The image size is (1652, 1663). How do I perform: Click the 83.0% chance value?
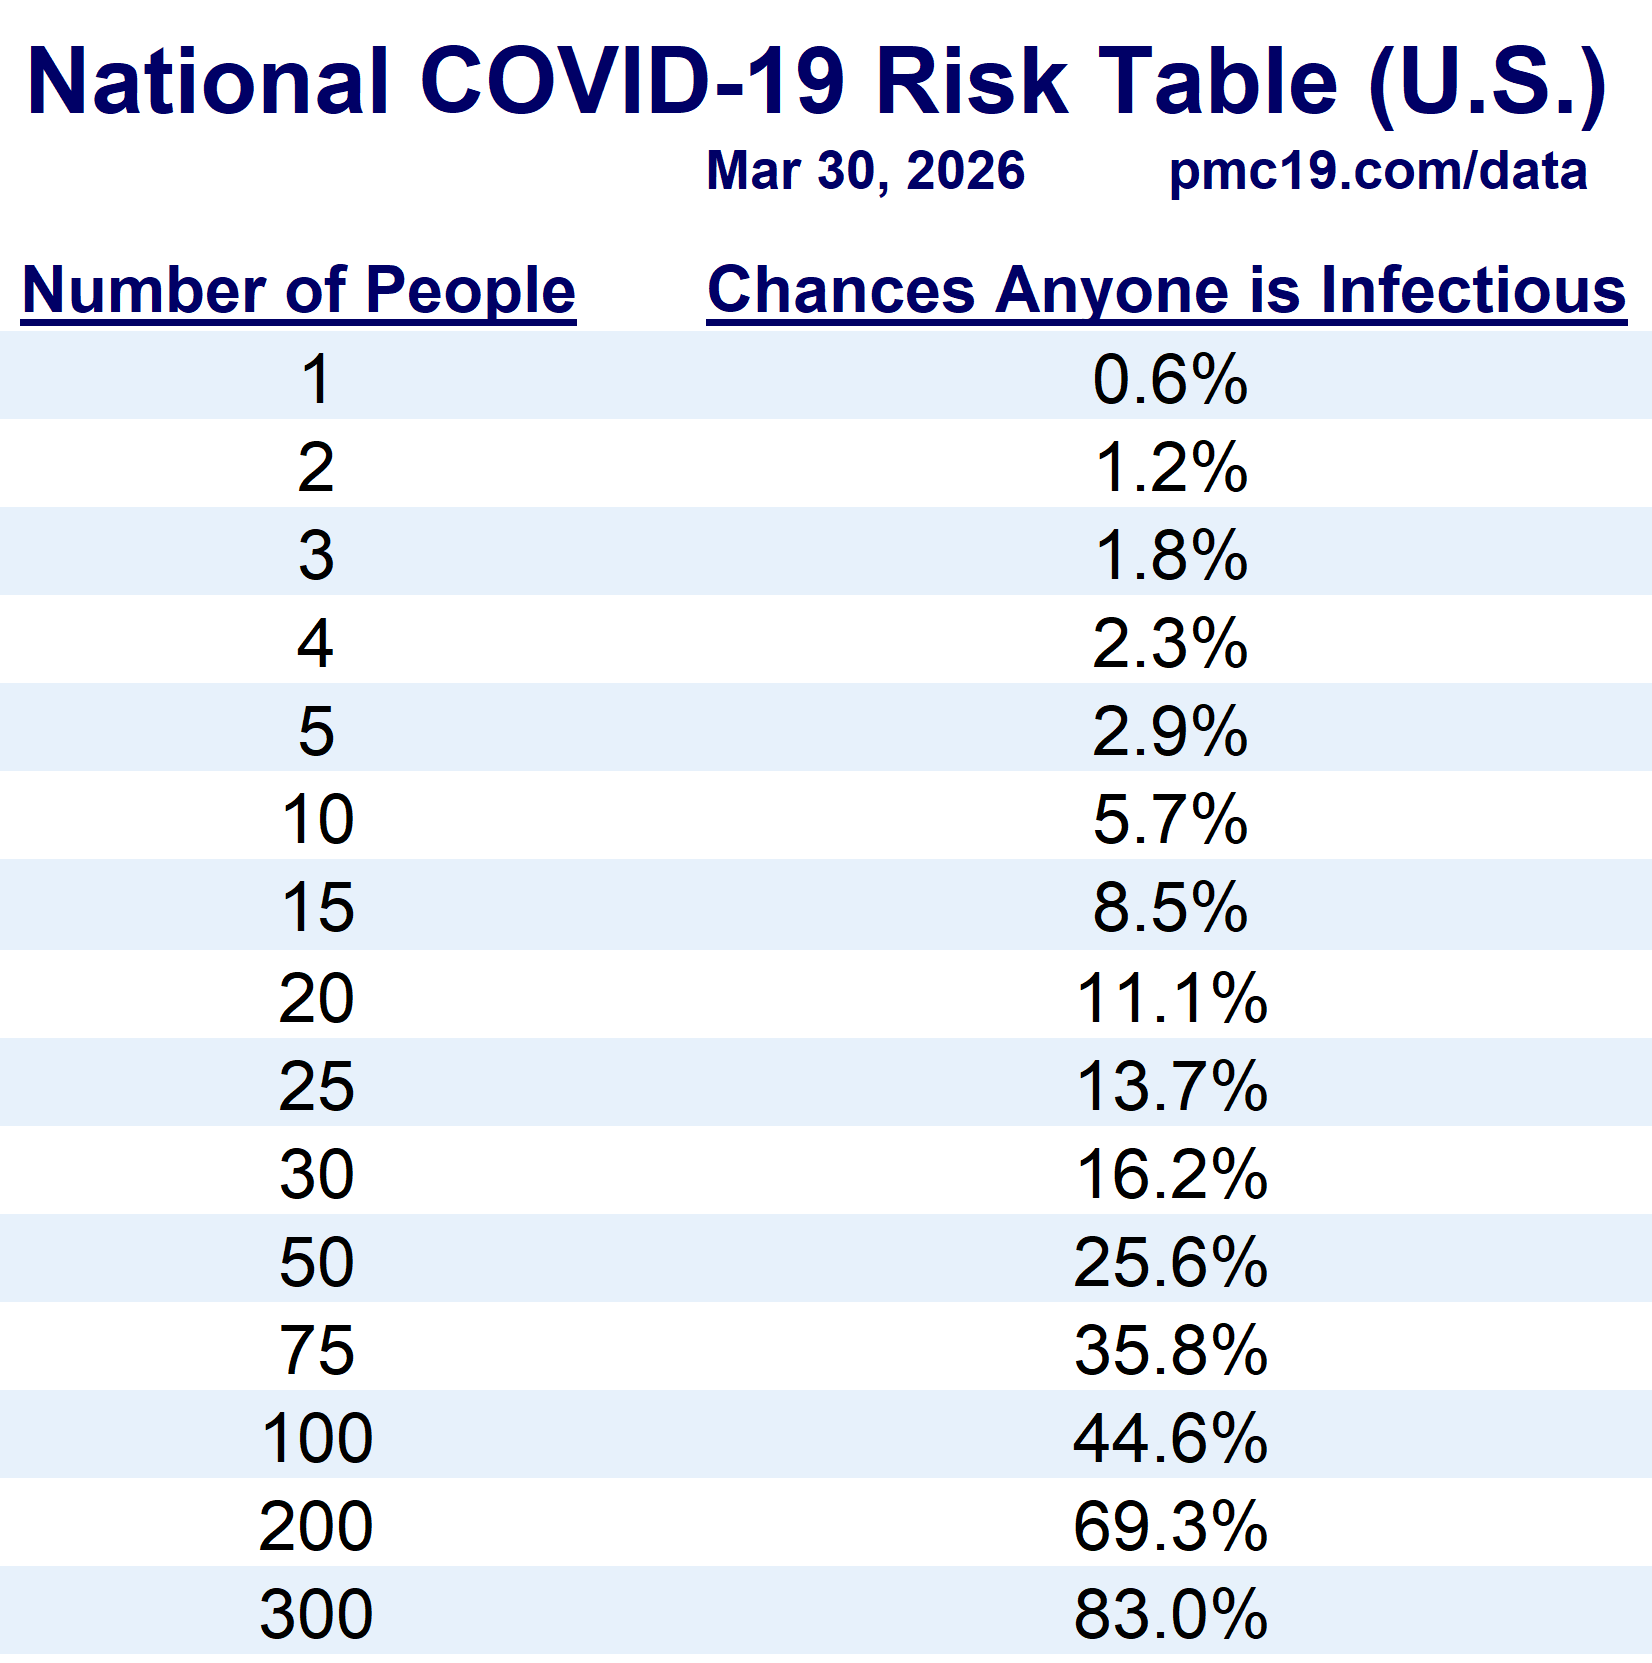click(1170, 1614)
